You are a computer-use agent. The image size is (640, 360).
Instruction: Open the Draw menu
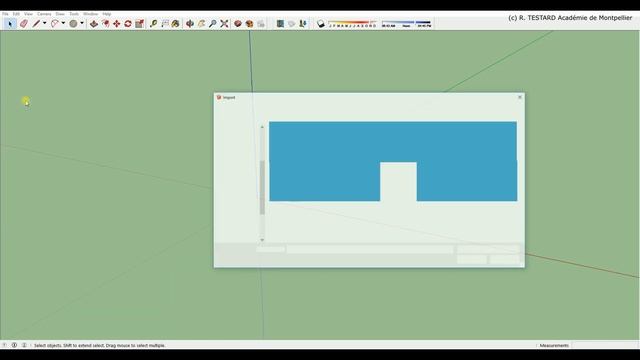[60, 14]
